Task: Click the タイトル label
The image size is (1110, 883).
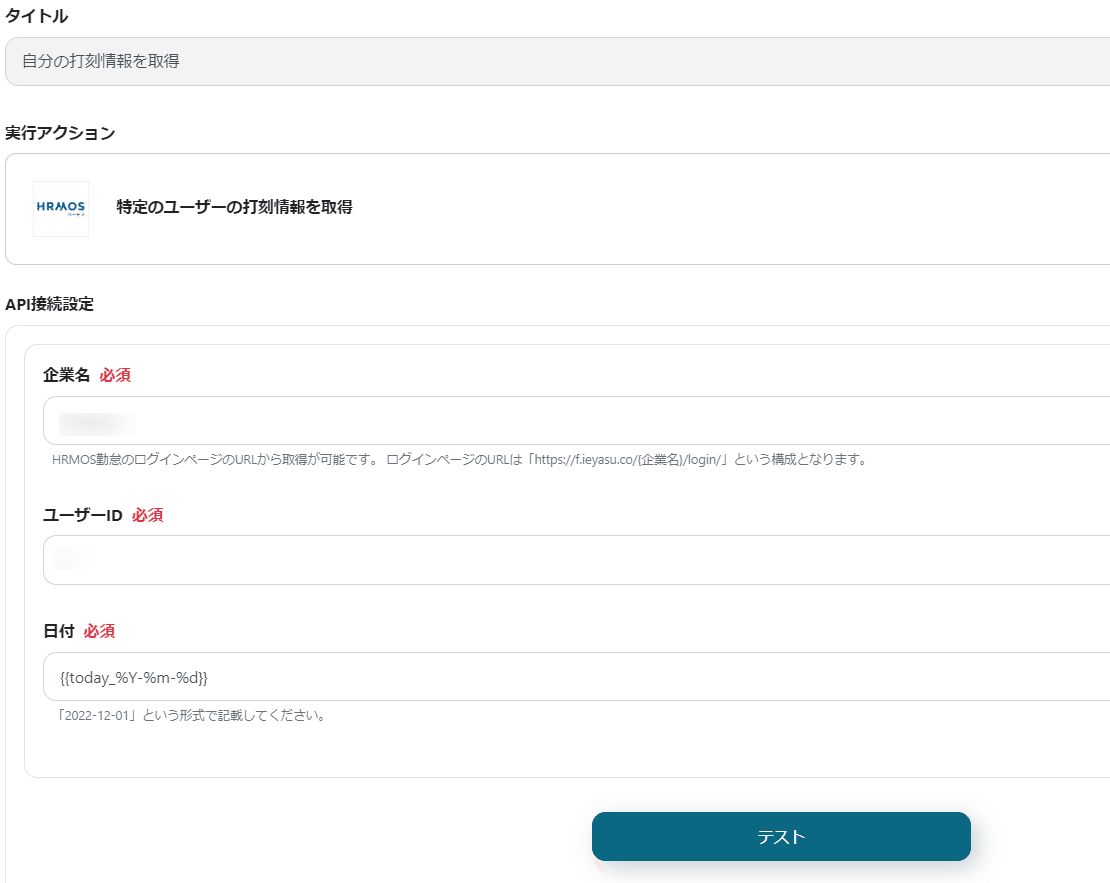Action: click(37, 16)
